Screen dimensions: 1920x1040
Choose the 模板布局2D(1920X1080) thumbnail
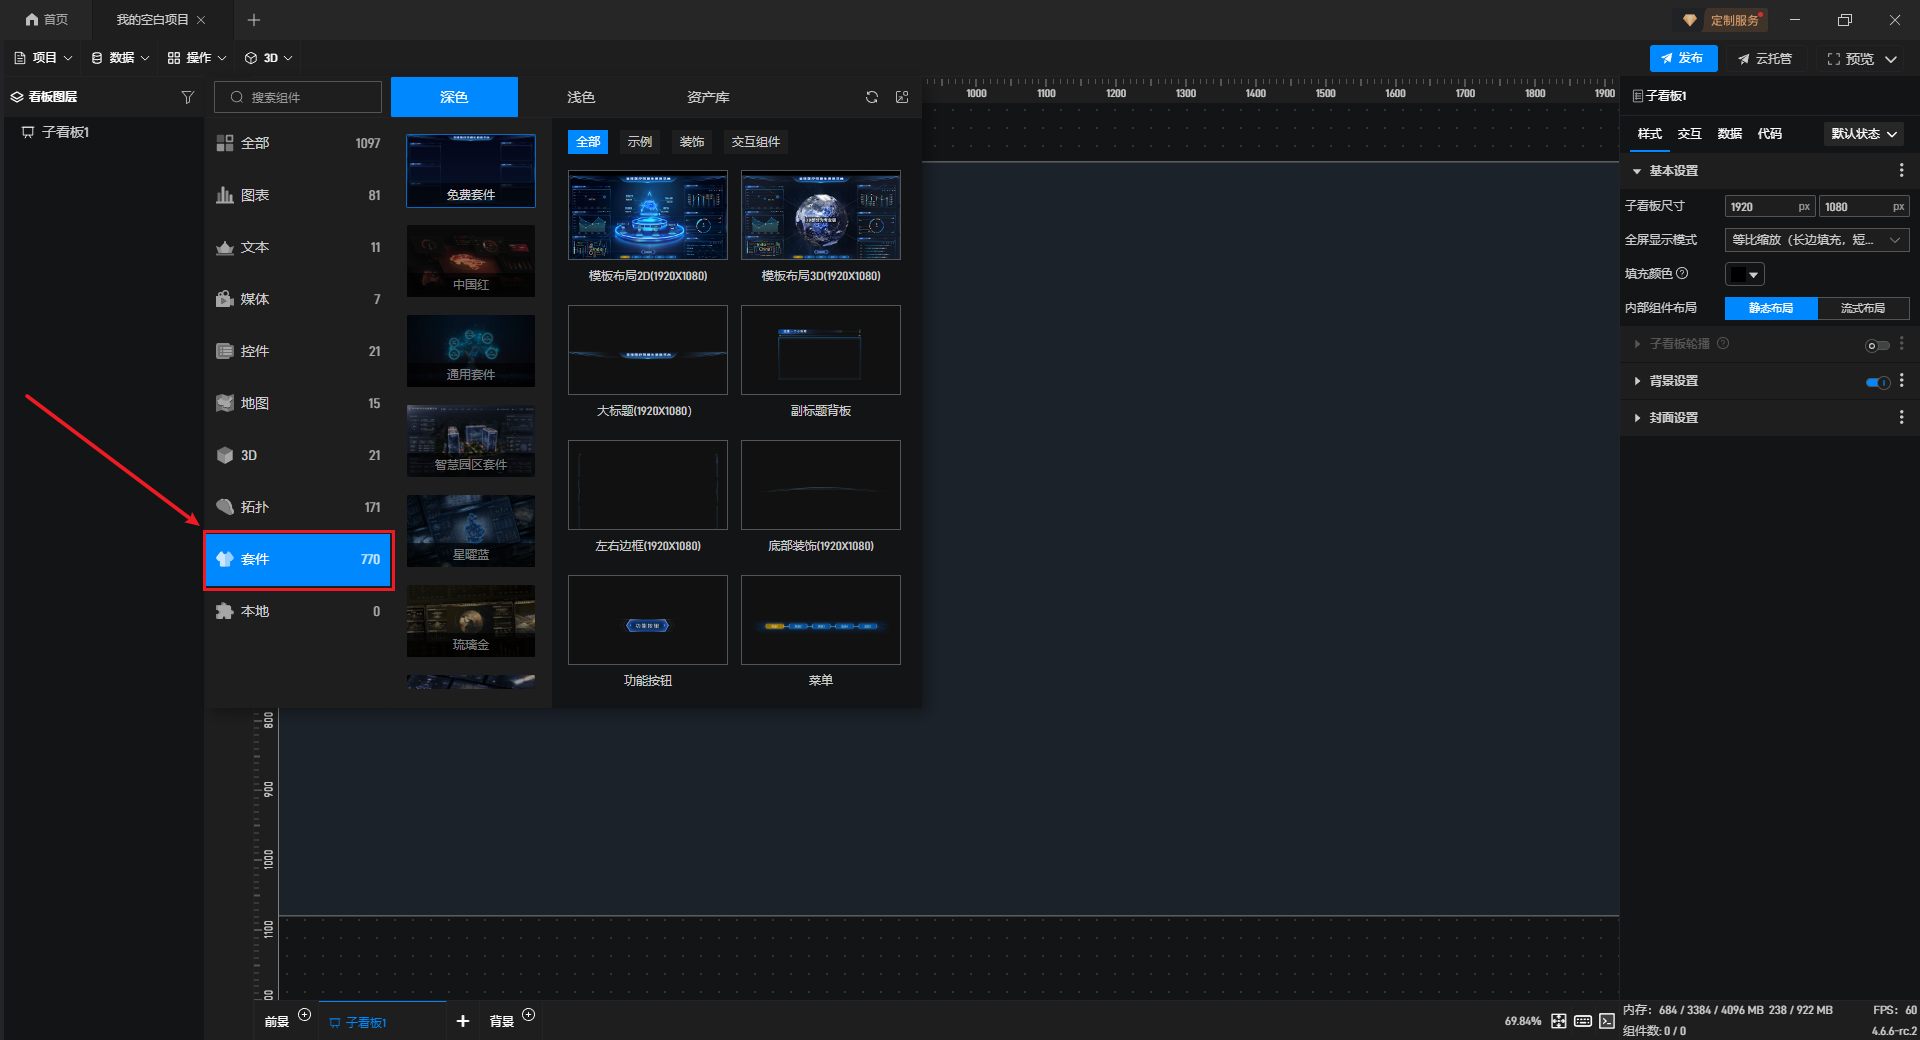click(x=648, y=215)
